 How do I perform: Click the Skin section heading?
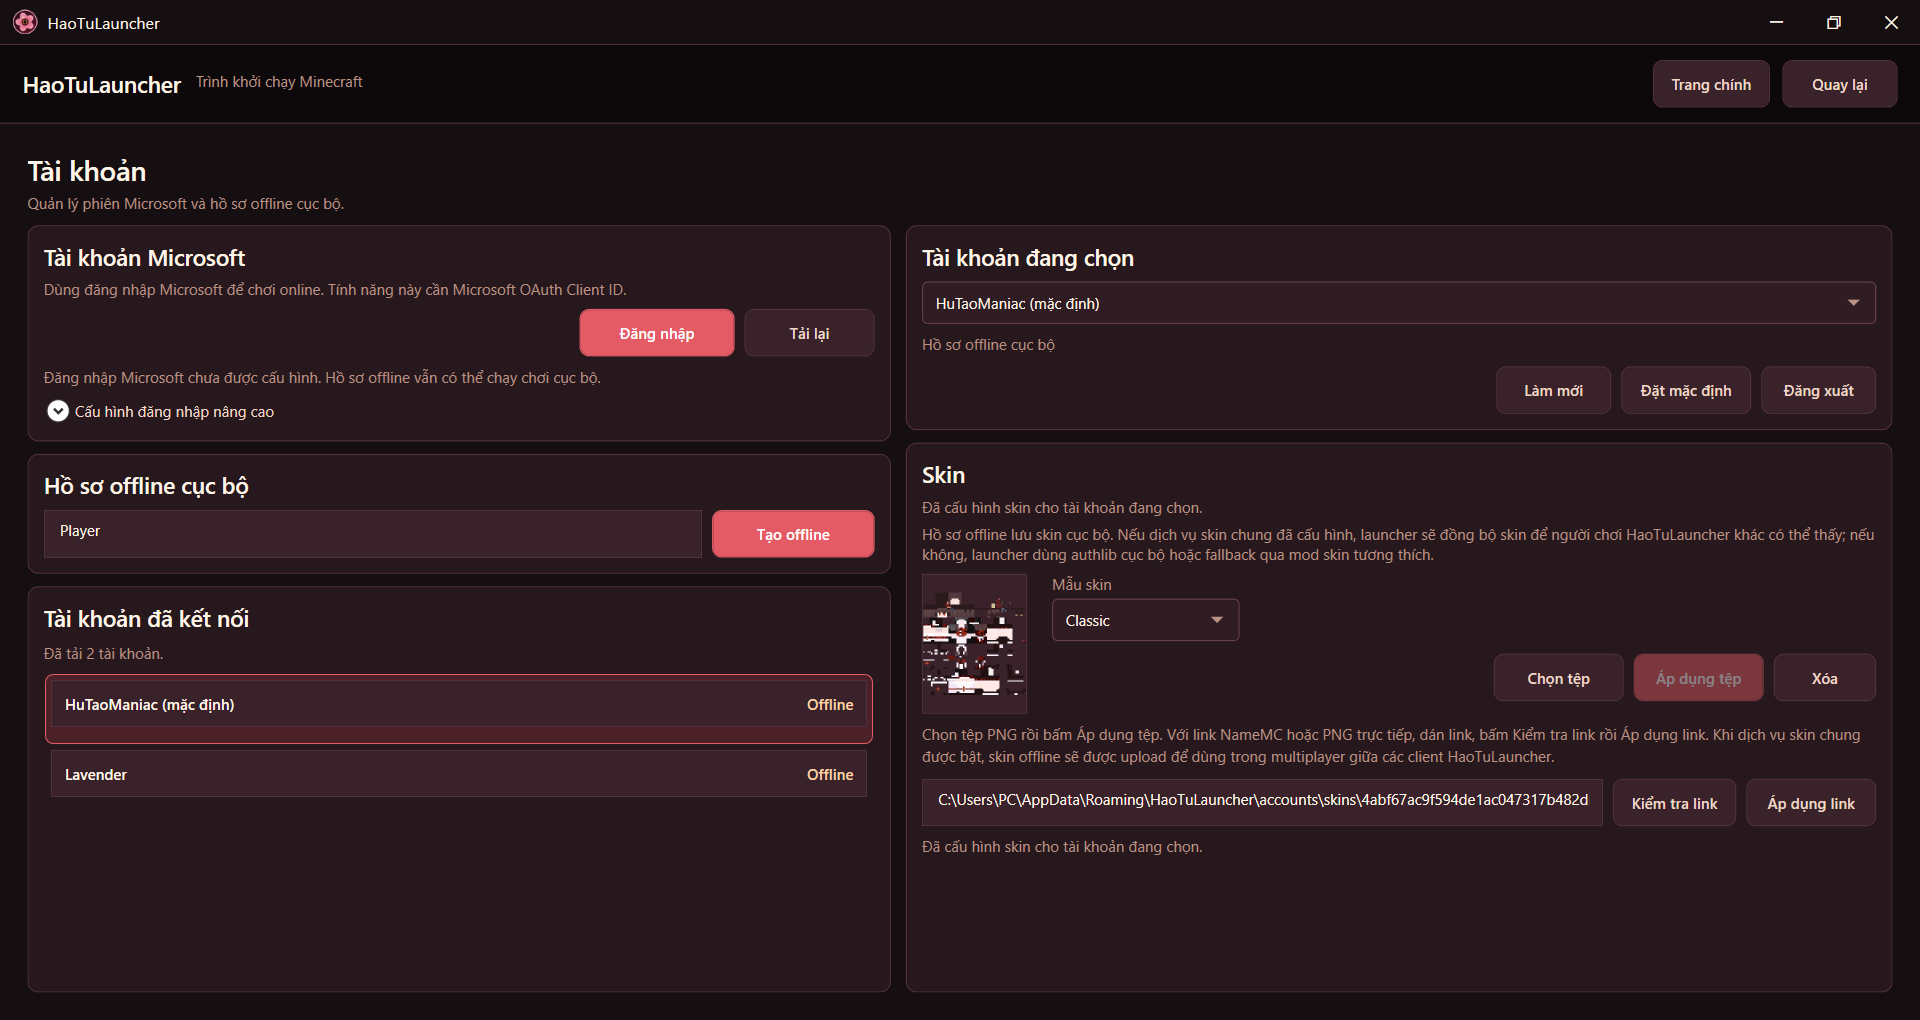(x=943, y=475)
